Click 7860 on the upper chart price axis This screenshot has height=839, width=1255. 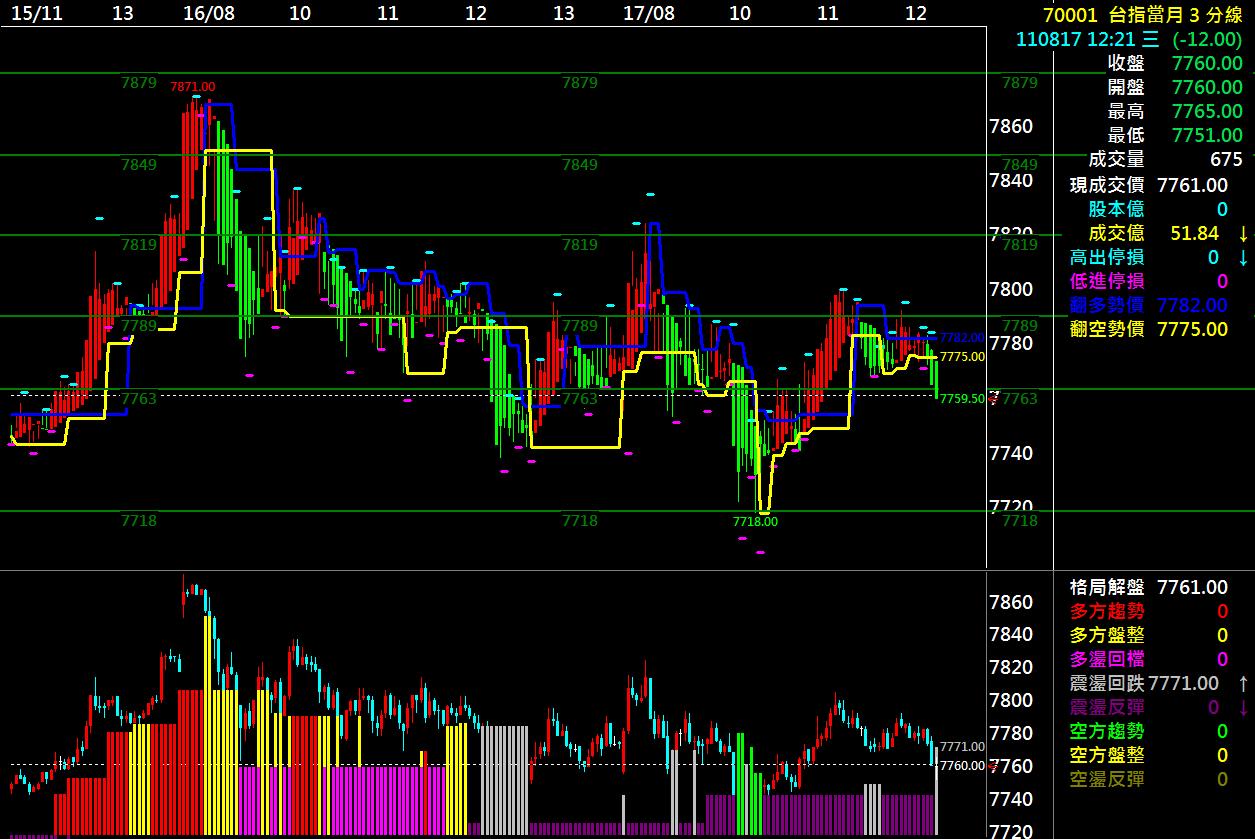(1010, 126)
